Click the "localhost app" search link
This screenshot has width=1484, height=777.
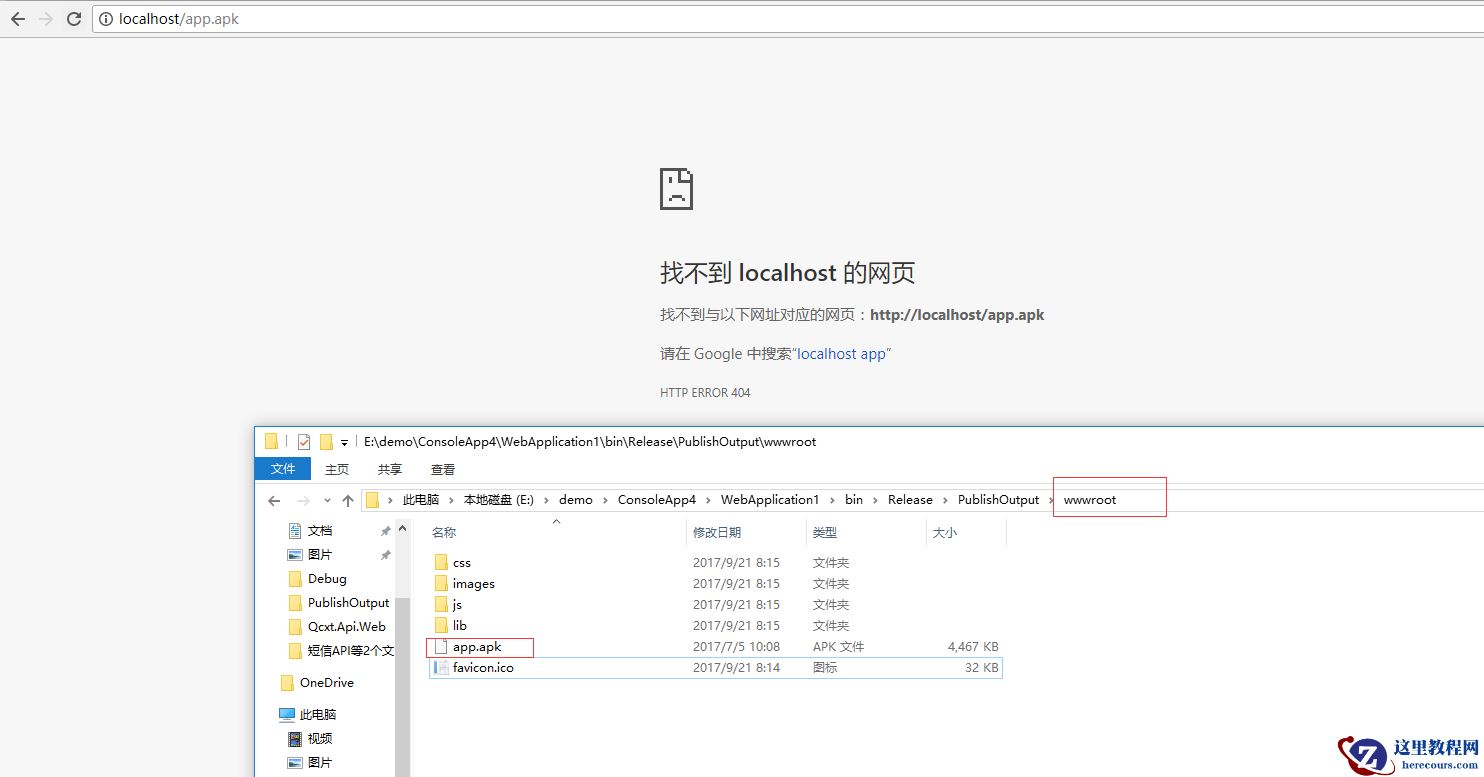tap(841, 354)
